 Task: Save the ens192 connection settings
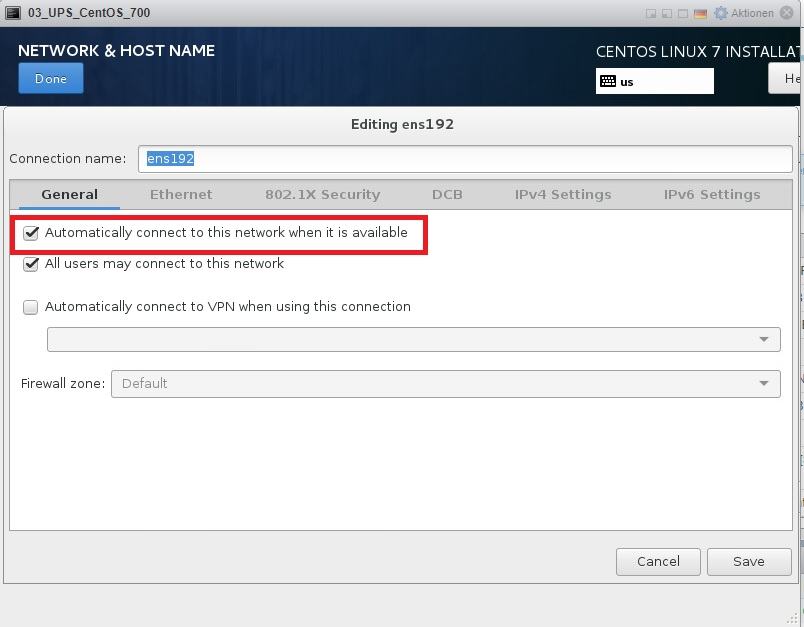[x=749, y=562]
